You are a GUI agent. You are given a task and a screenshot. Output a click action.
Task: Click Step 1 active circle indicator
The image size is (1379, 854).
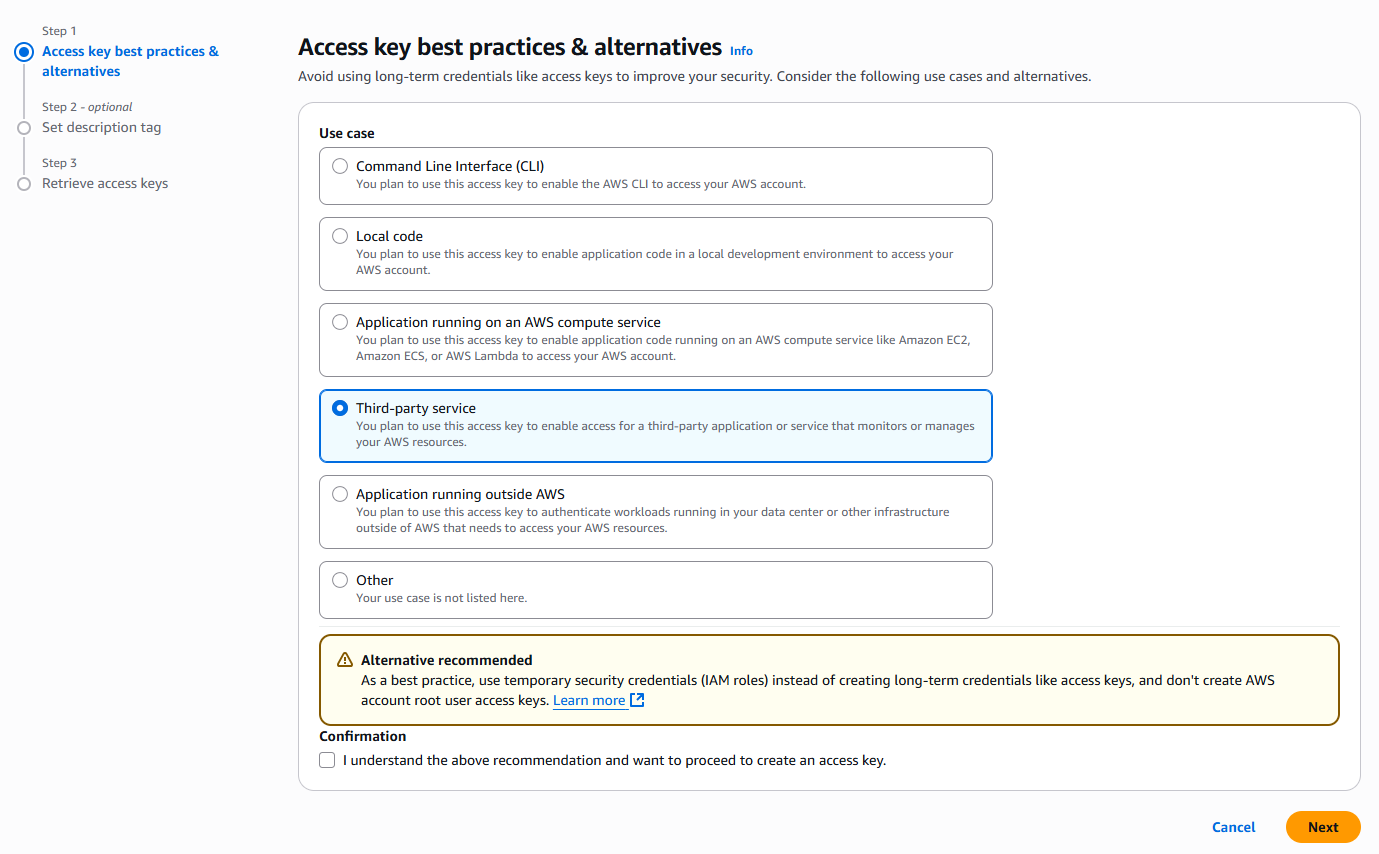click(x=24, y=52)
